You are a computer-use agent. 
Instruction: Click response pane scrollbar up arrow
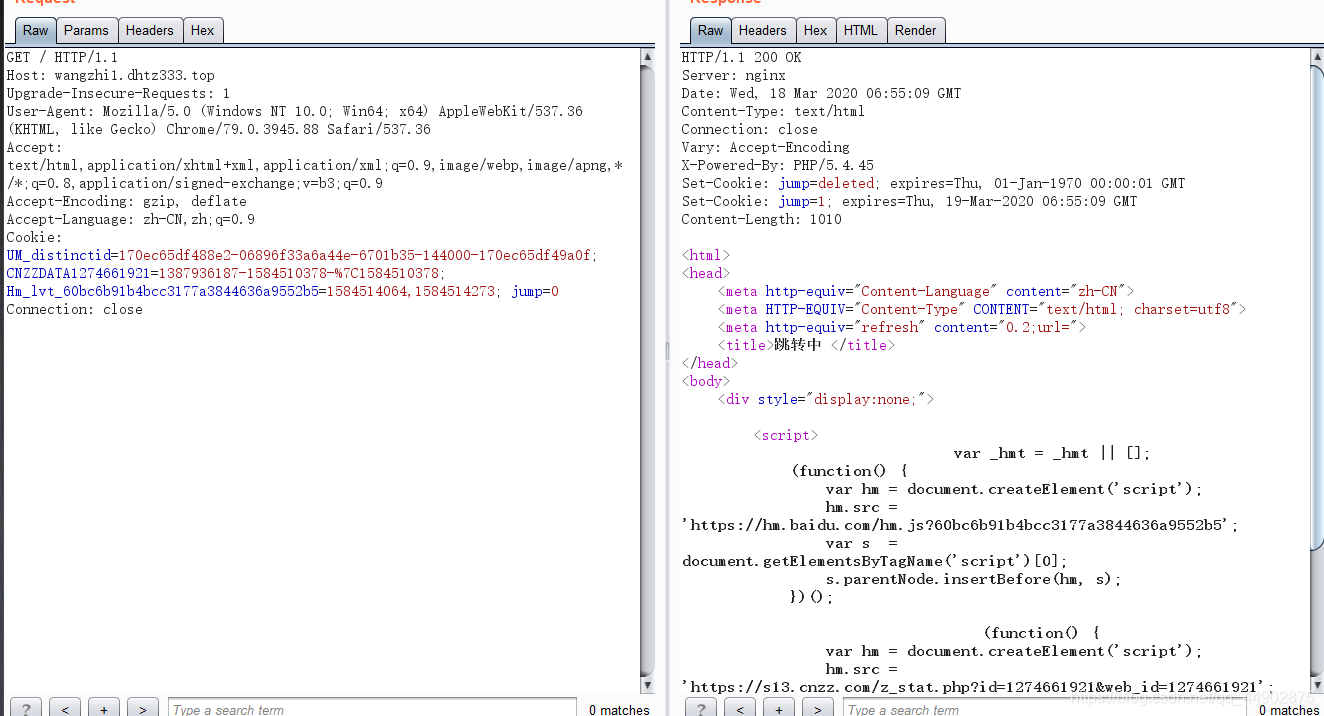1316,57
